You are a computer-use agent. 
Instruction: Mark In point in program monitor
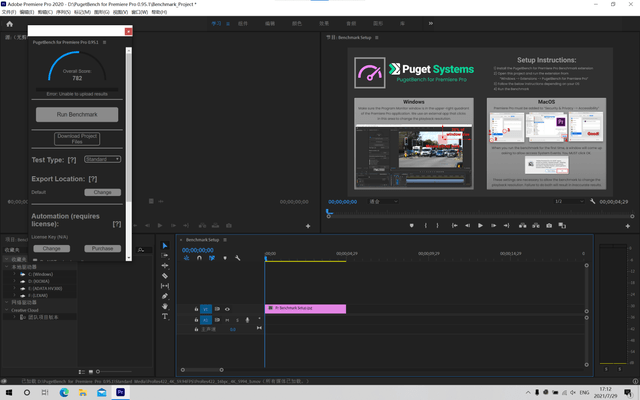coord(425,225)
